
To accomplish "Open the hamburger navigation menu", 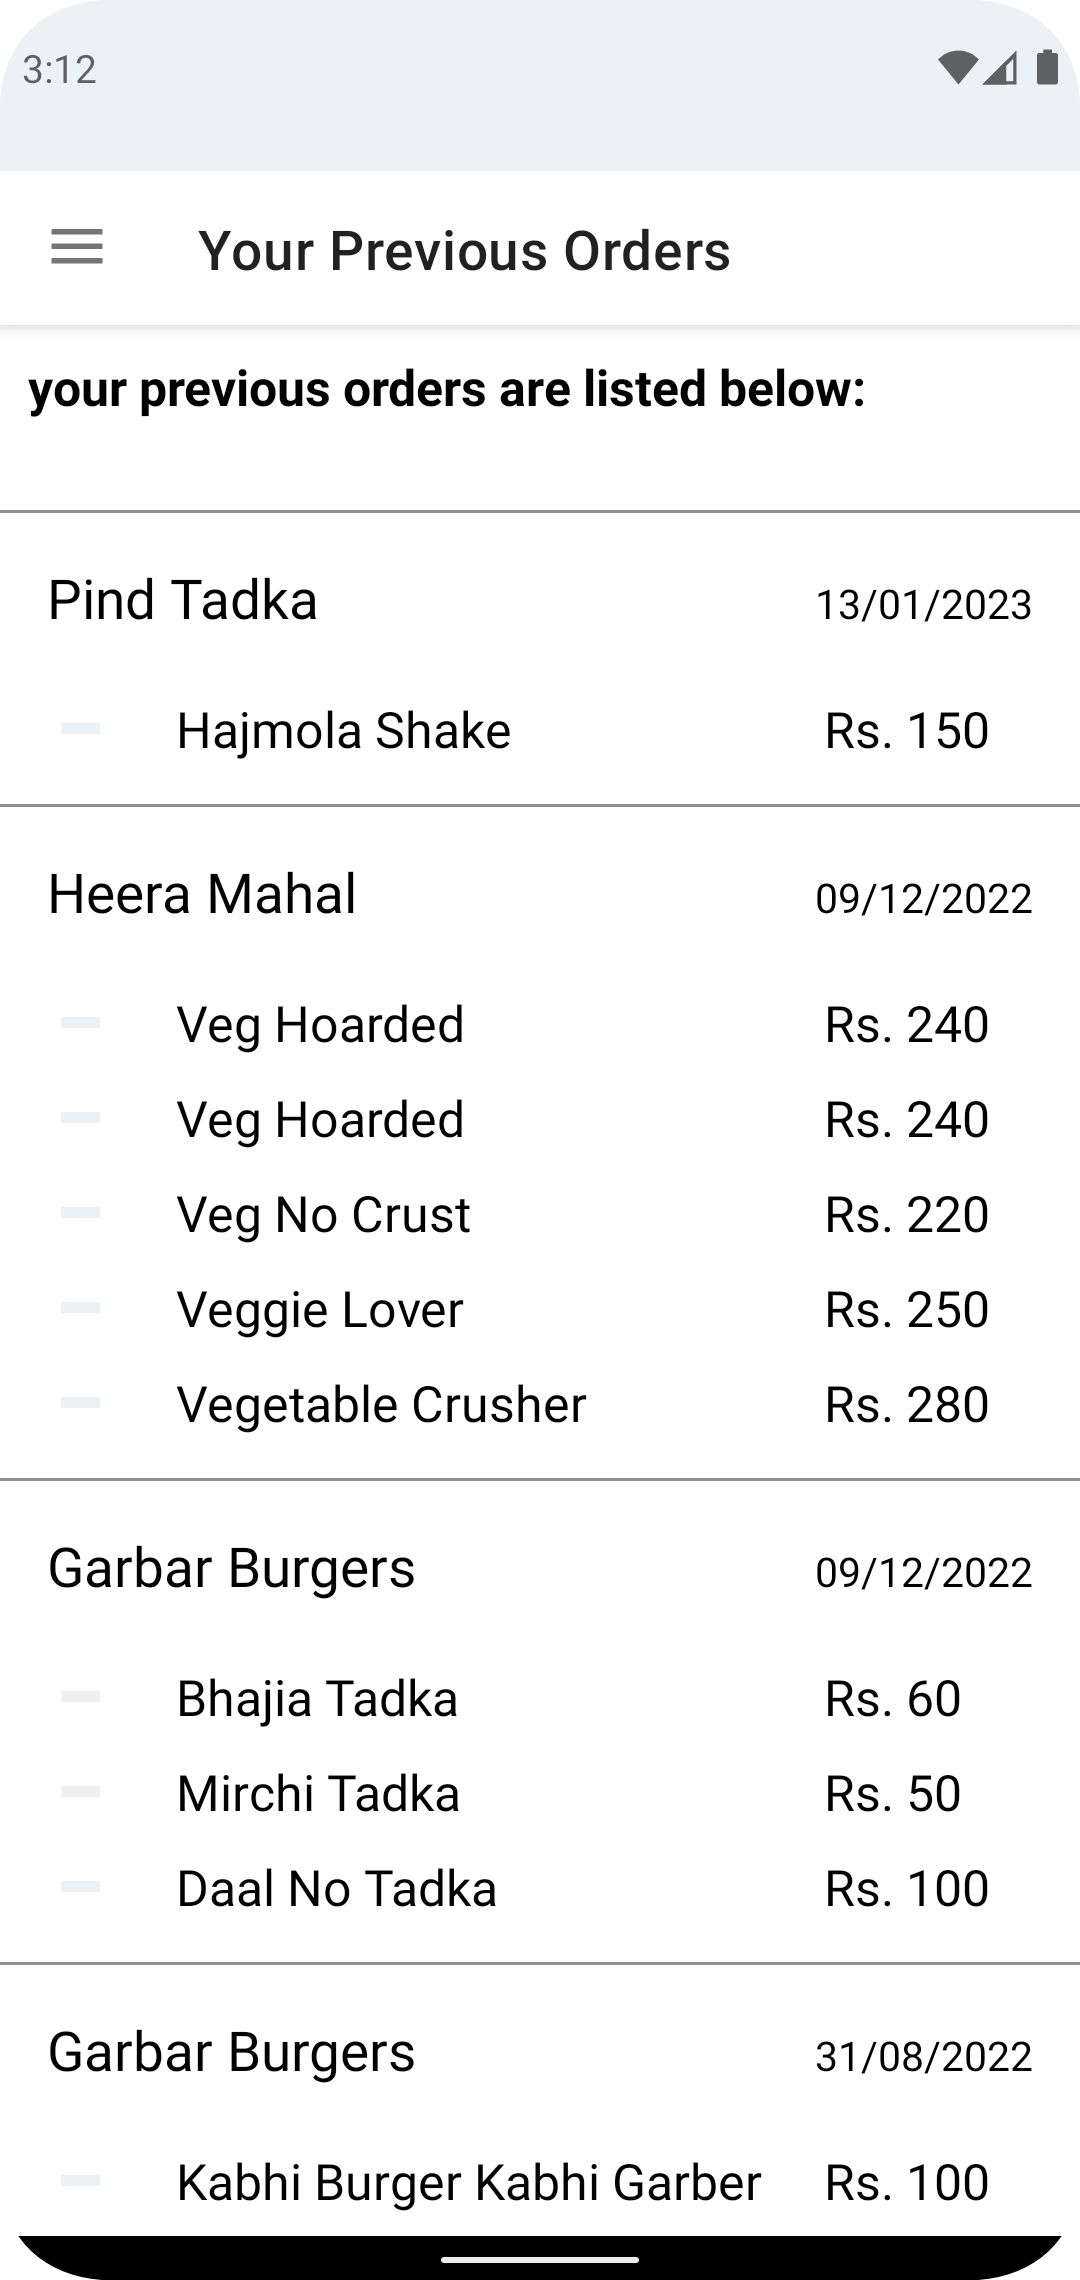I will click(77, 247).
